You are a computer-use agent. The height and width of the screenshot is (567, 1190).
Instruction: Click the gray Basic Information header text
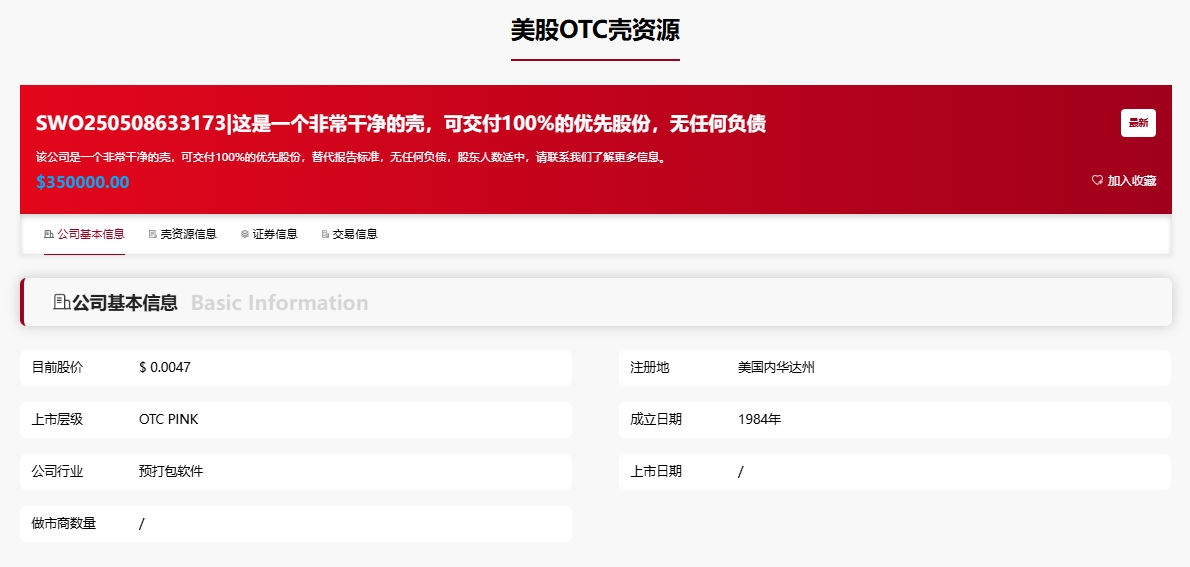click(279, 303)
